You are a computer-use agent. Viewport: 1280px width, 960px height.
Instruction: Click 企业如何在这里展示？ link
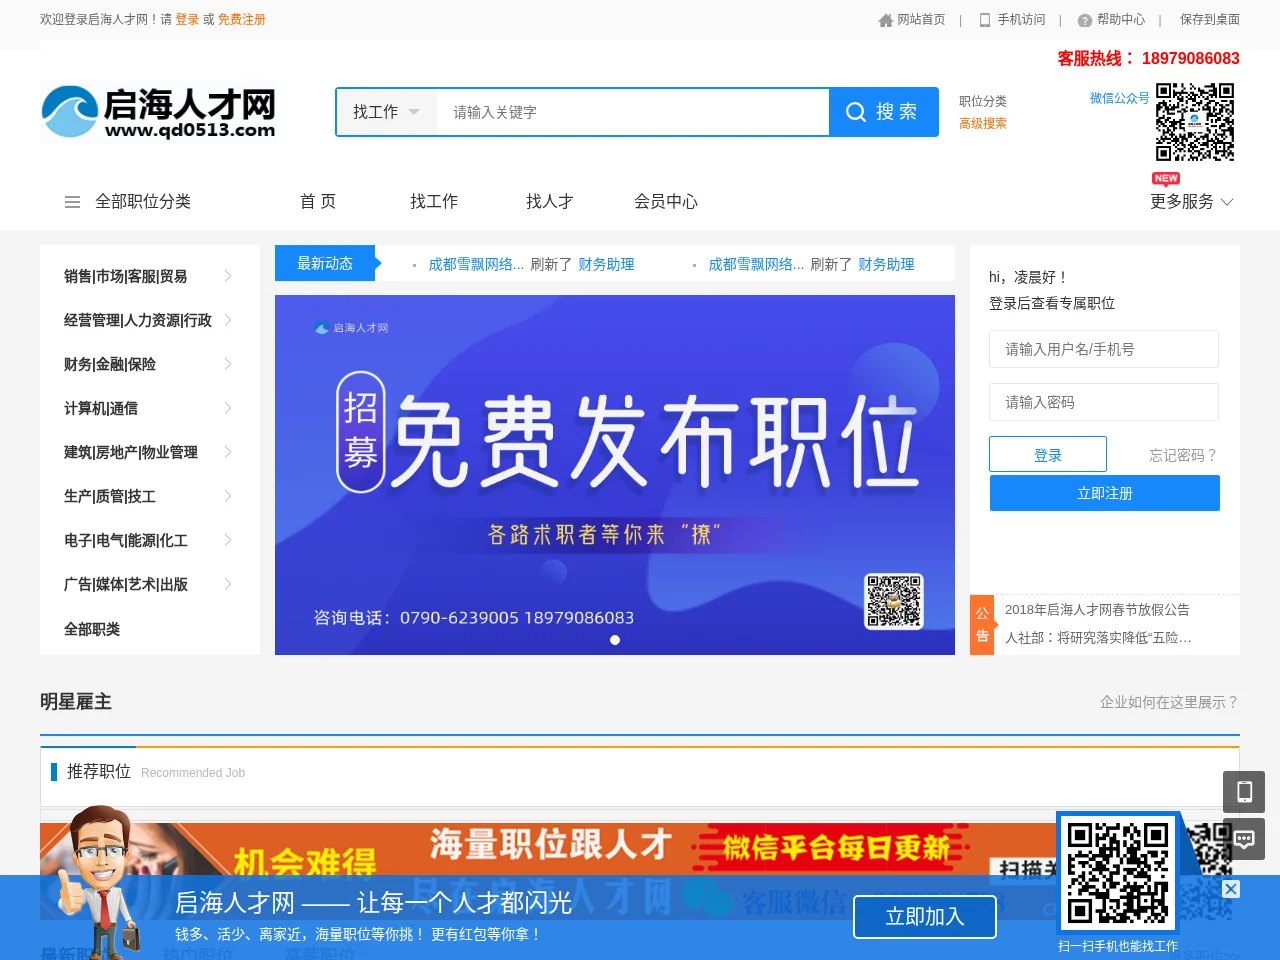pos(1170,702)
